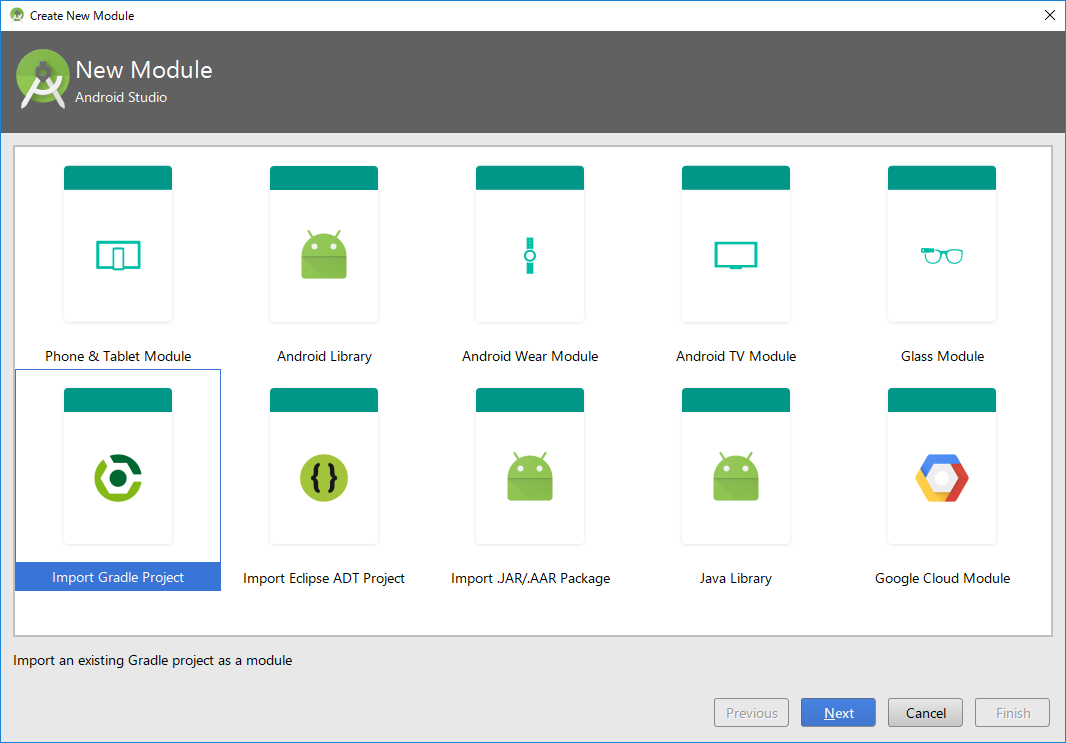The width and height of the screenshot is (1066, 743).
Task: Click the Android Studio logo in header
Action: [x=42, y=79]
